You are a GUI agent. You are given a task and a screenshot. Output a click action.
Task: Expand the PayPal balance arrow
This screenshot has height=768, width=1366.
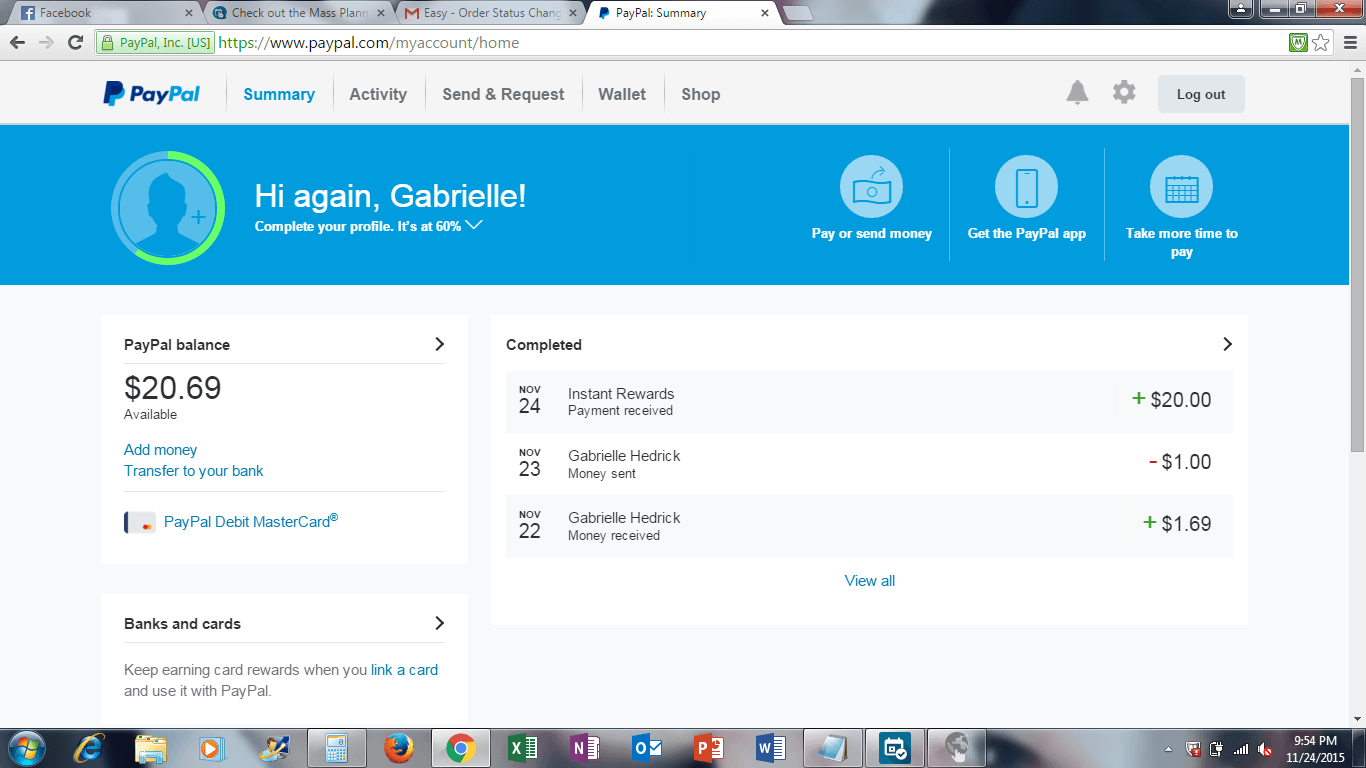439,344
